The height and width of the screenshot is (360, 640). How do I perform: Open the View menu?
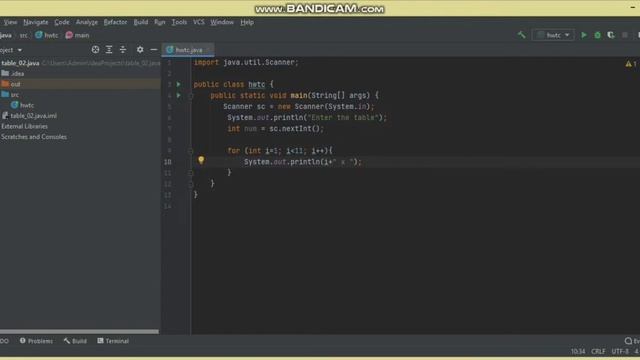click(x=10, y=22)
